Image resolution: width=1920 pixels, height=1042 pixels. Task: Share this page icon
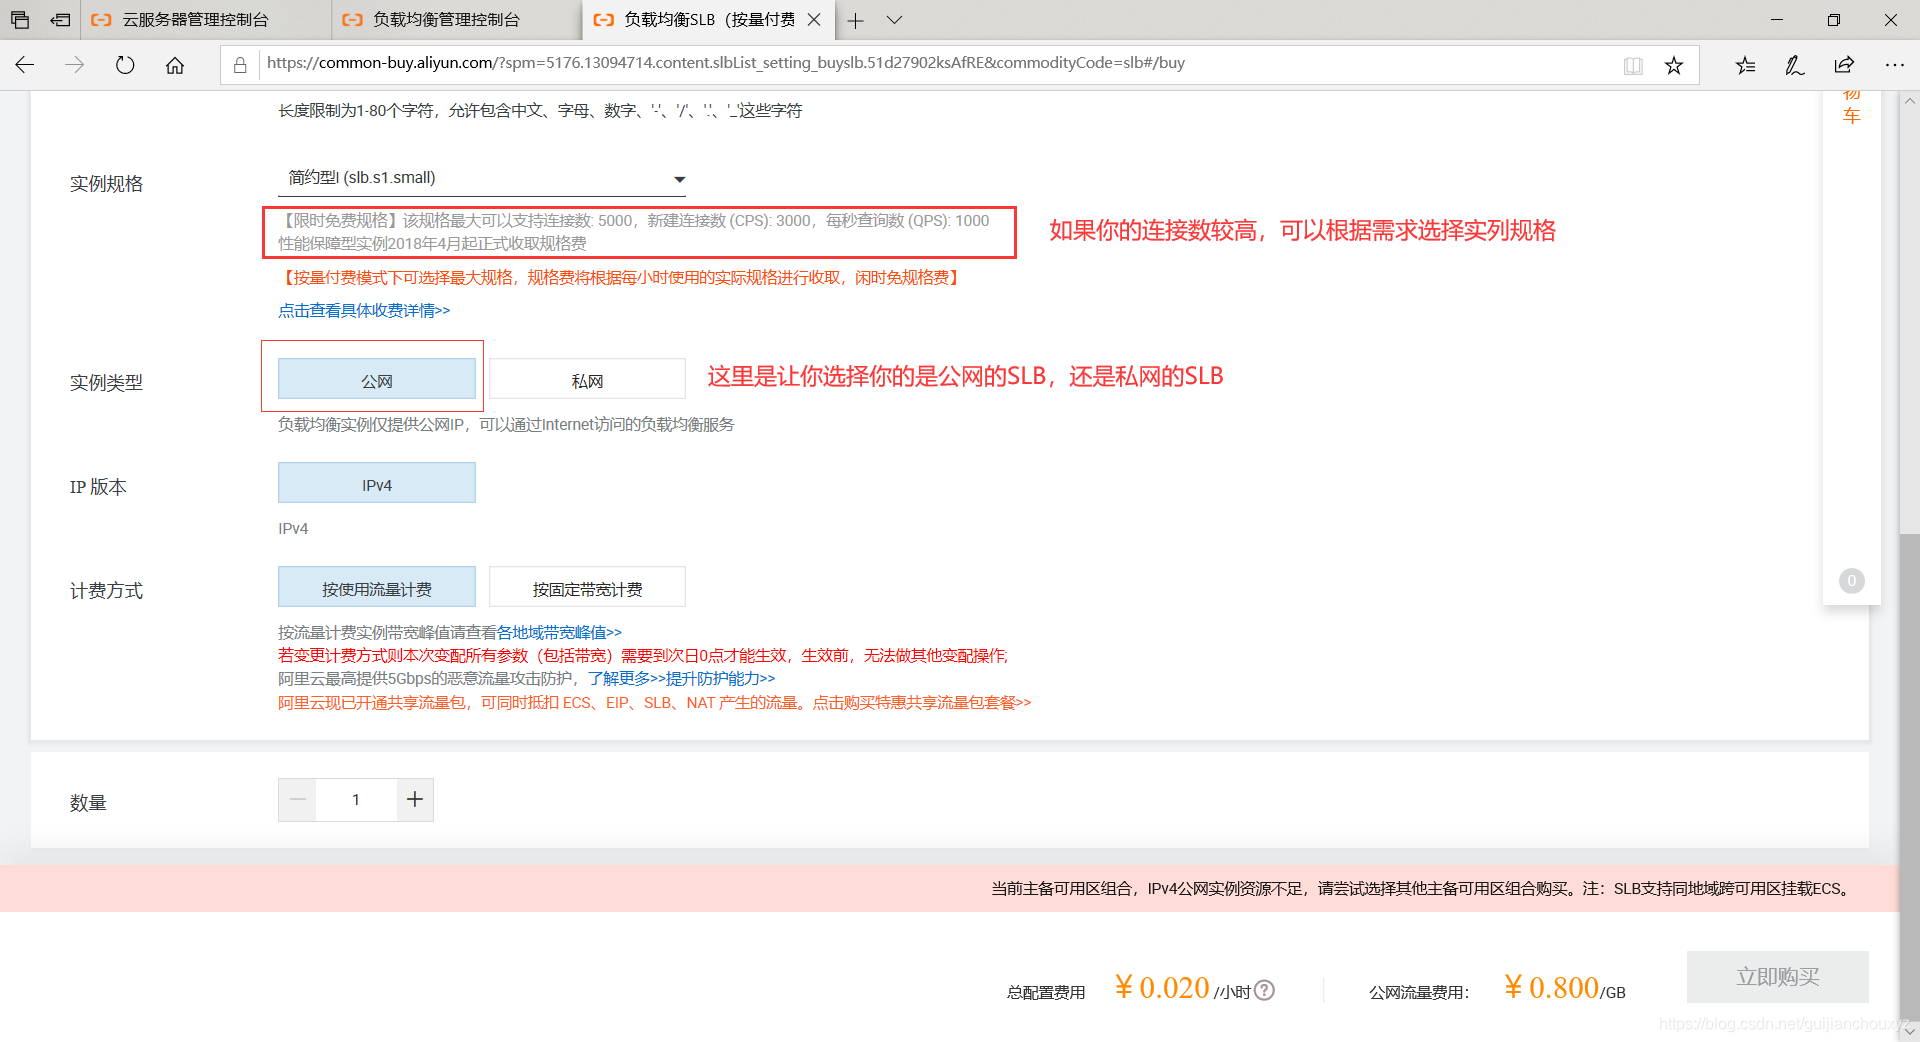point(1844,65)
